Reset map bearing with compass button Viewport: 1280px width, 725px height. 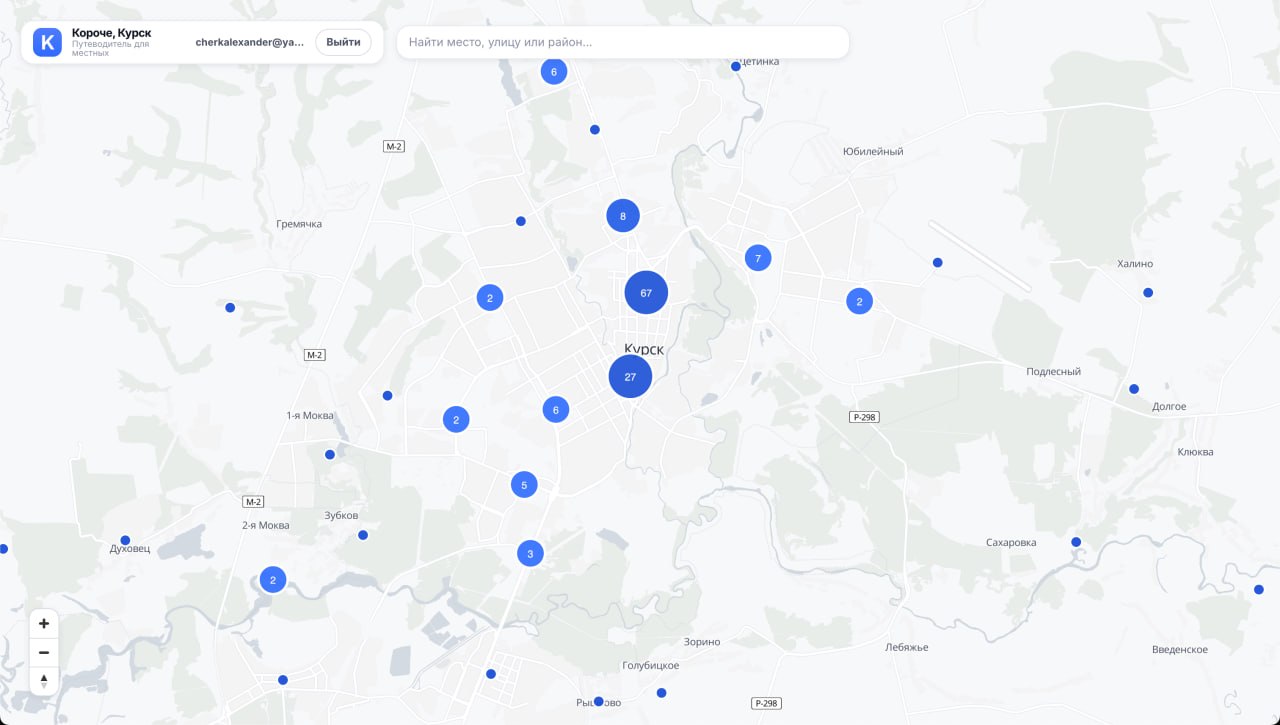[44, 681]
